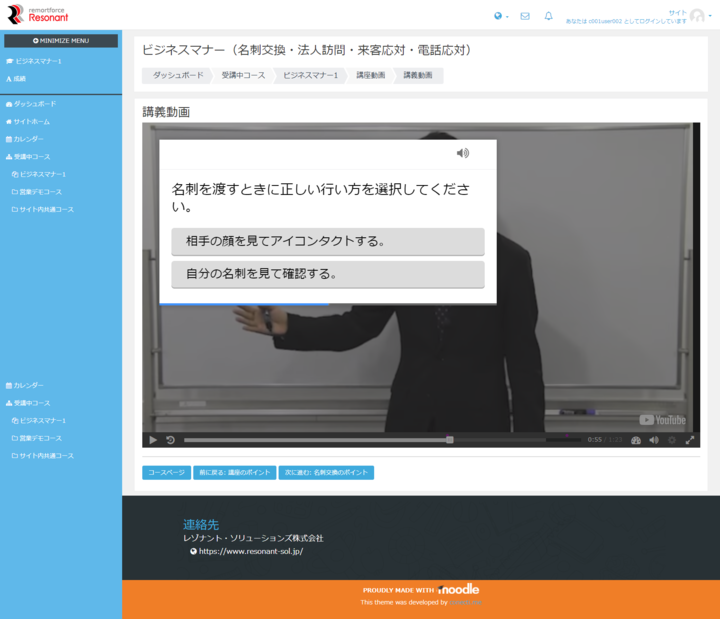Click ダッシュボード breadcrumb

pos(177,75)
